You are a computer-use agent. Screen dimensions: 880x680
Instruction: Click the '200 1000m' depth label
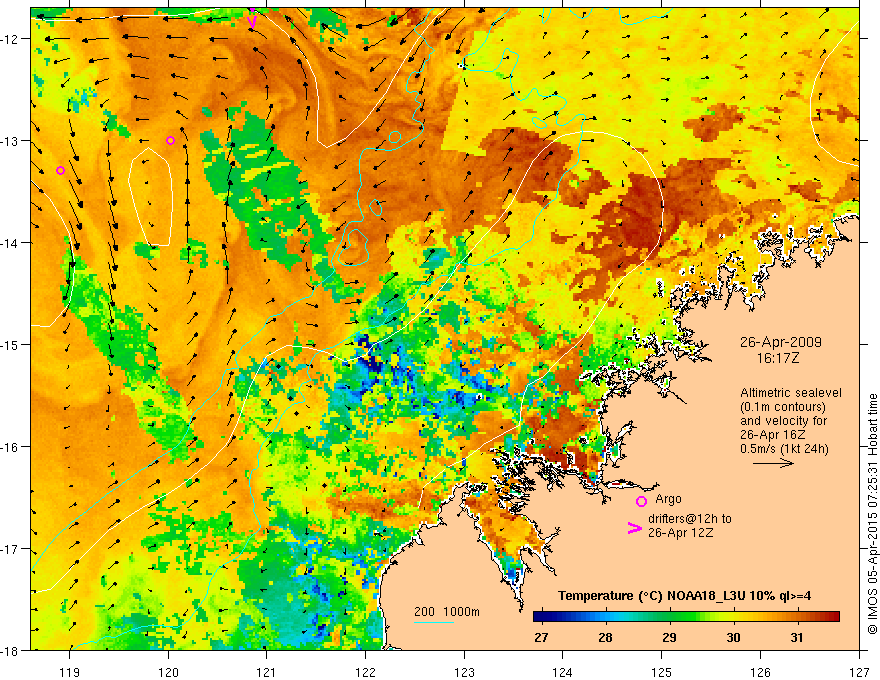pyautogui.click(x=447, y=612)
